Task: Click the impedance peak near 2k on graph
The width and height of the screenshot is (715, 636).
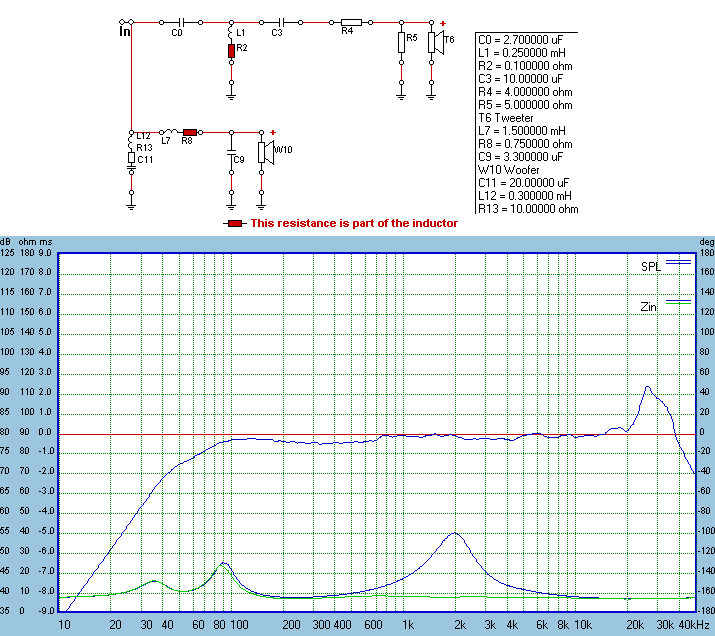Action: pyautogui.click(x=455, y=533)
